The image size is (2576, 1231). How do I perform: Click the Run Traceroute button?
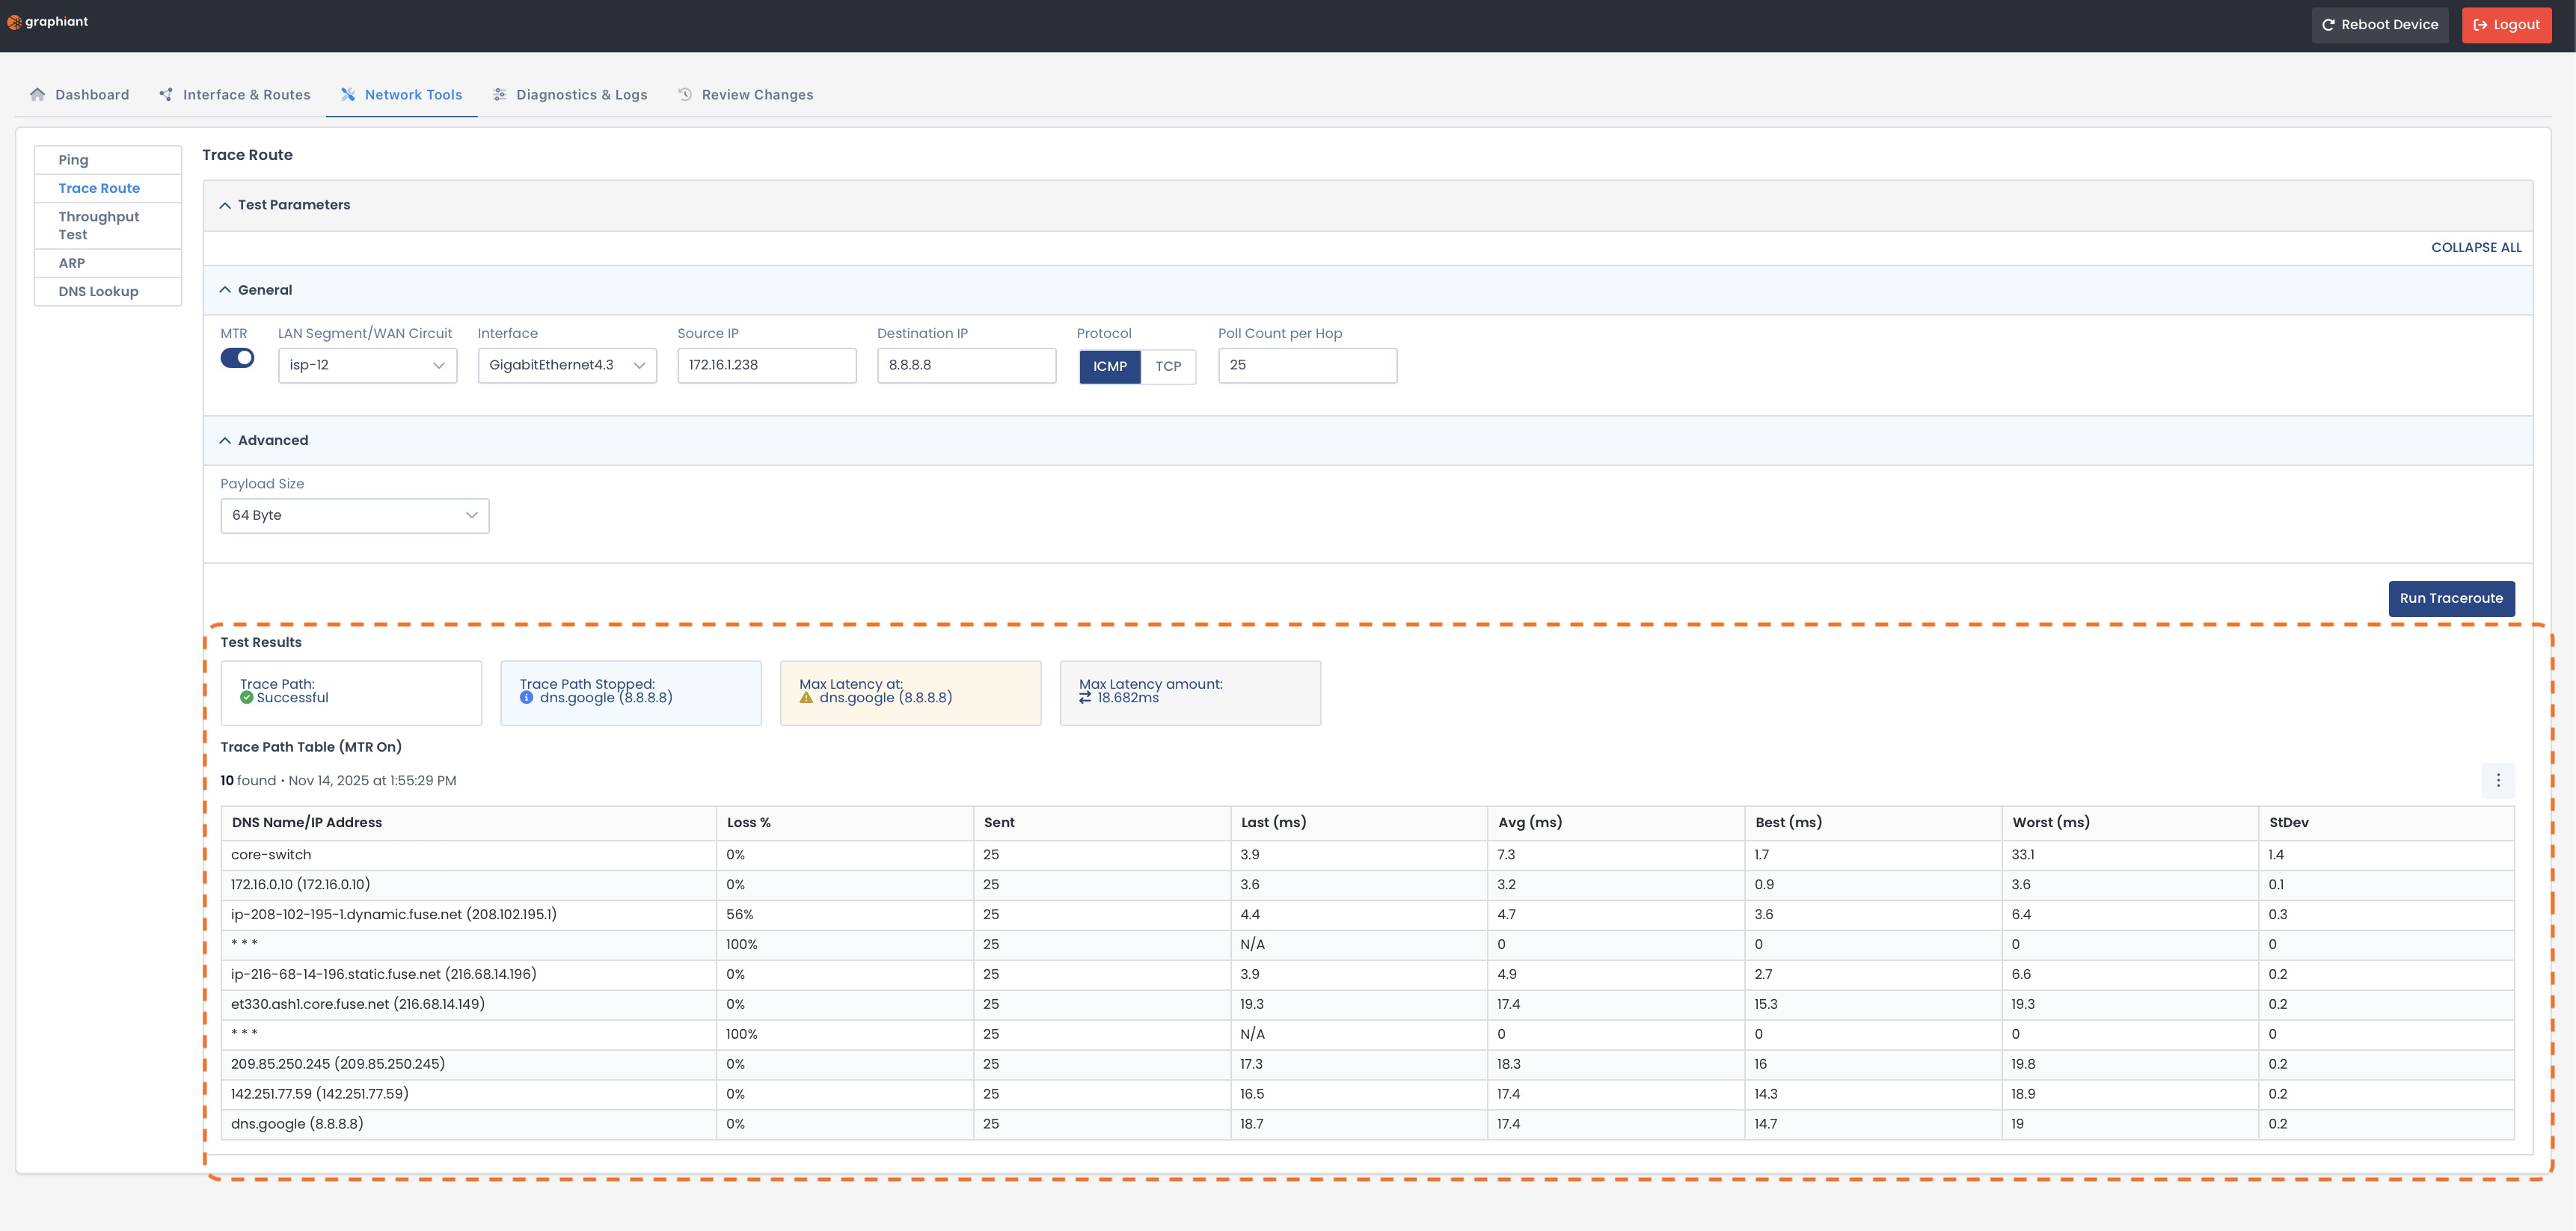tap(2451, 599)
